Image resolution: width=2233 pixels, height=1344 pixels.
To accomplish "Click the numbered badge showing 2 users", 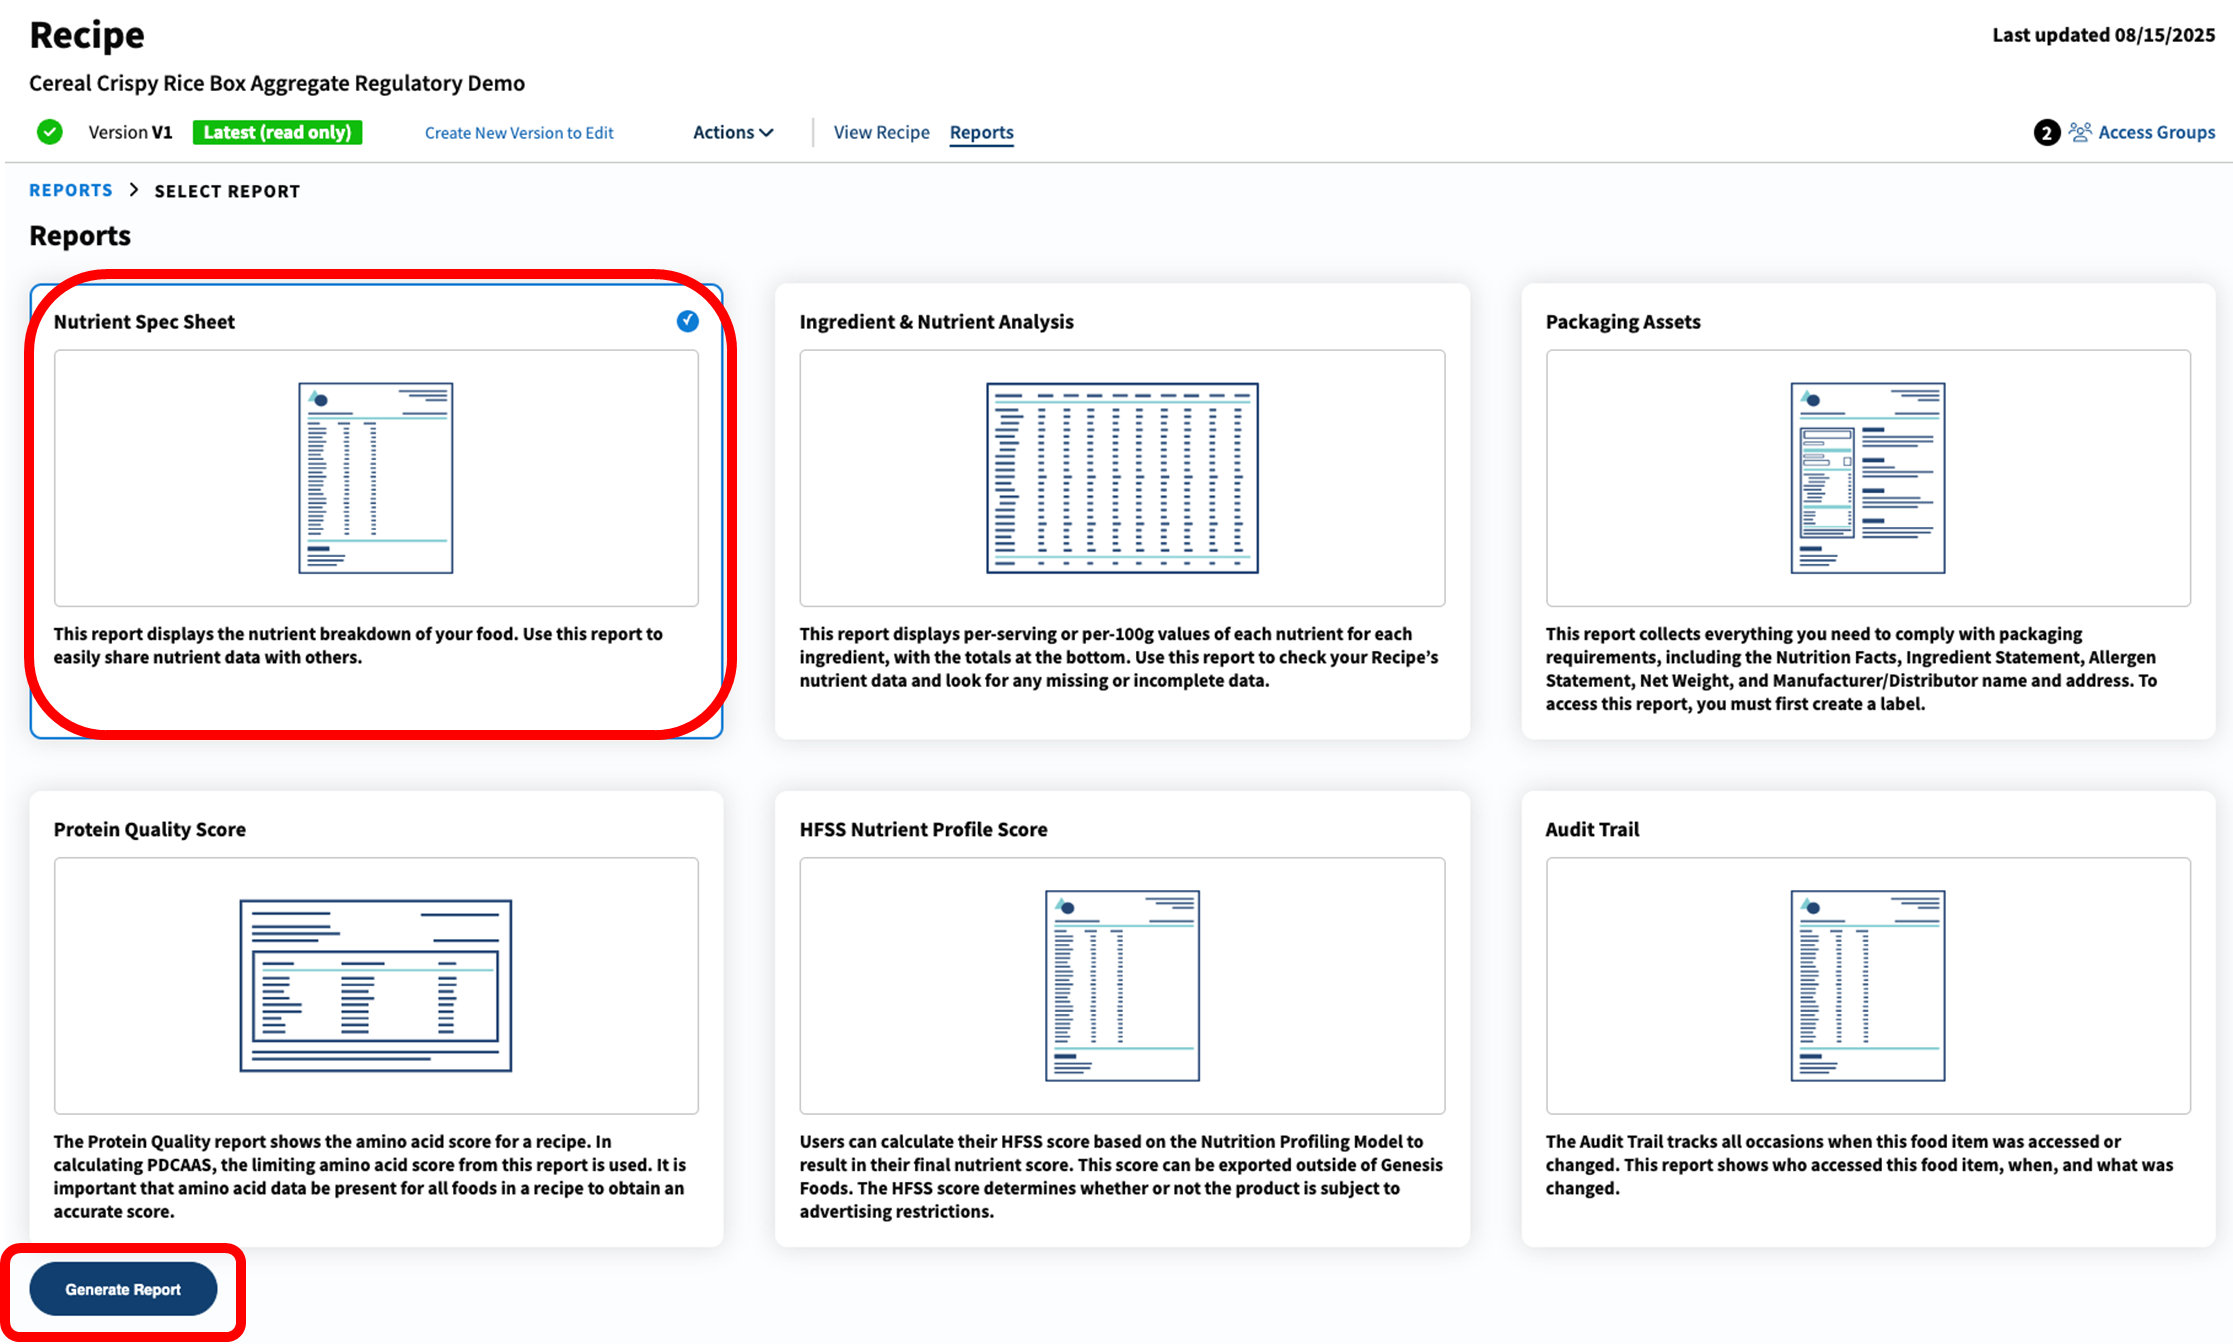I will click(x=2047, y=131).
